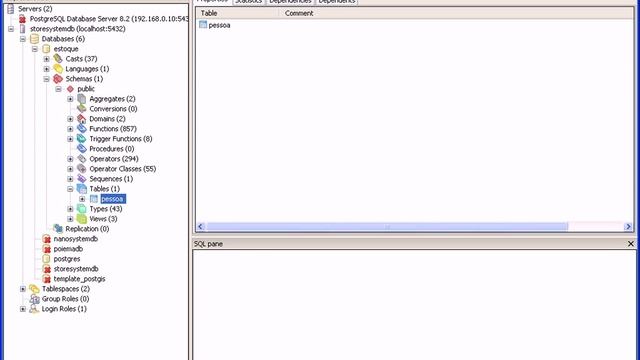
Task: Click the Login Roles (1) icon
Action: 34,309
